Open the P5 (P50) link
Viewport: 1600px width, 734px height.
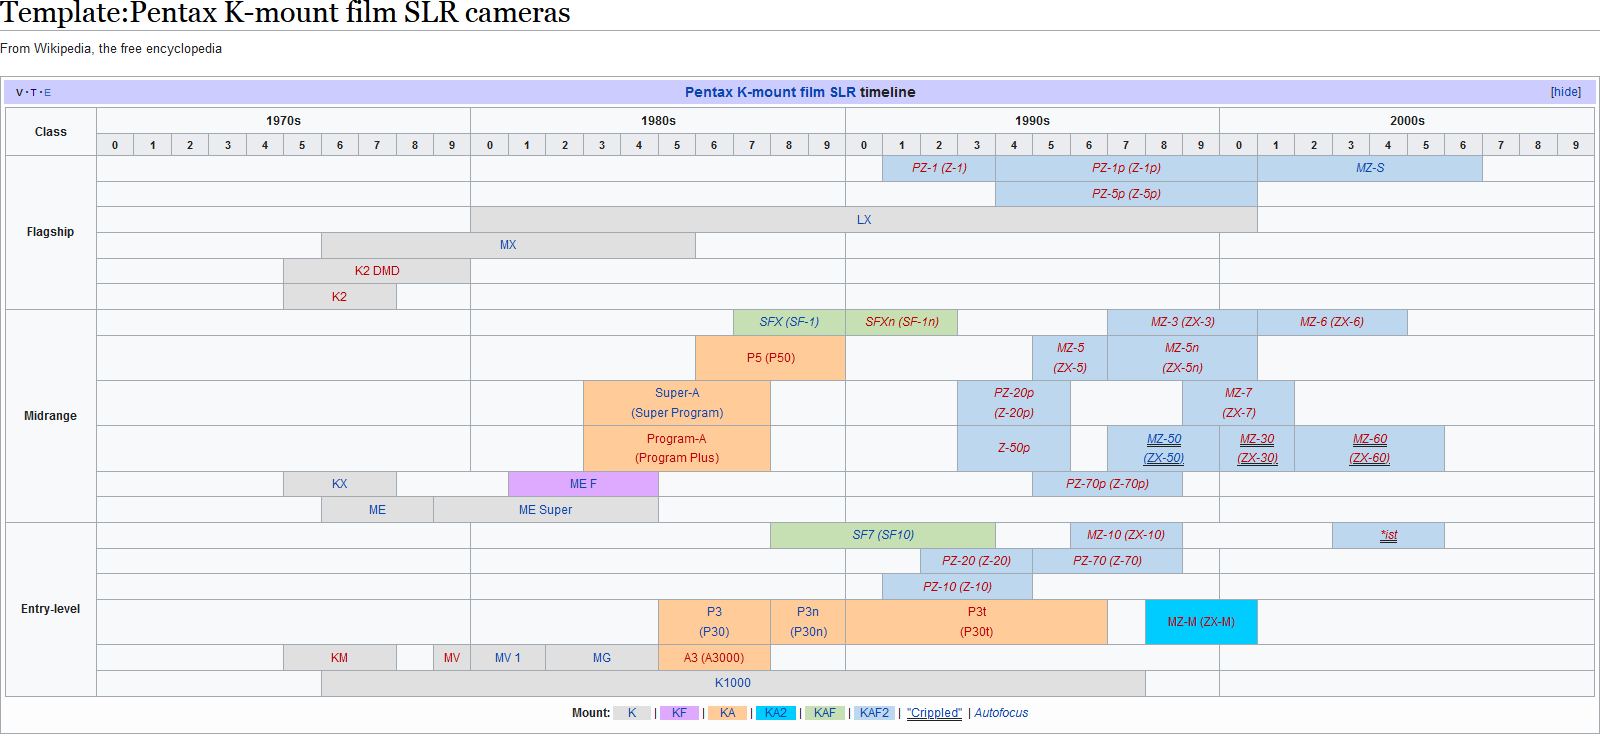[771, 358]
